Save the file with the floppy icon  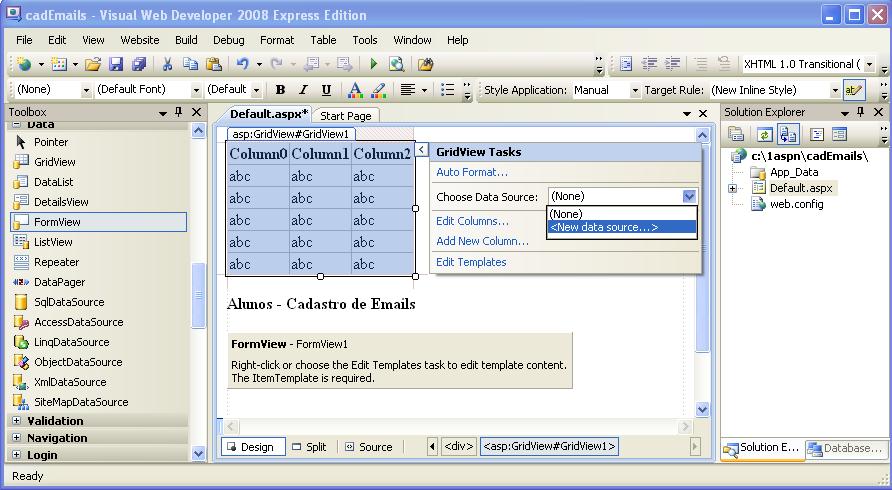[116, 64]
